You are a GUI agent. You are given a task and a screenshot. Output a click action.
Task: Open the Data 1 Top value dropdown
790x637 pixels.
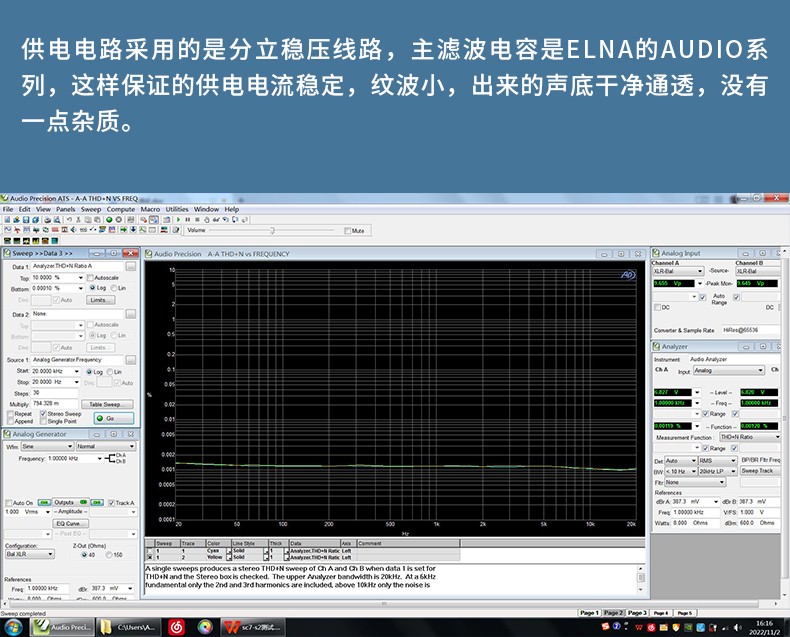tap(81, 278)
